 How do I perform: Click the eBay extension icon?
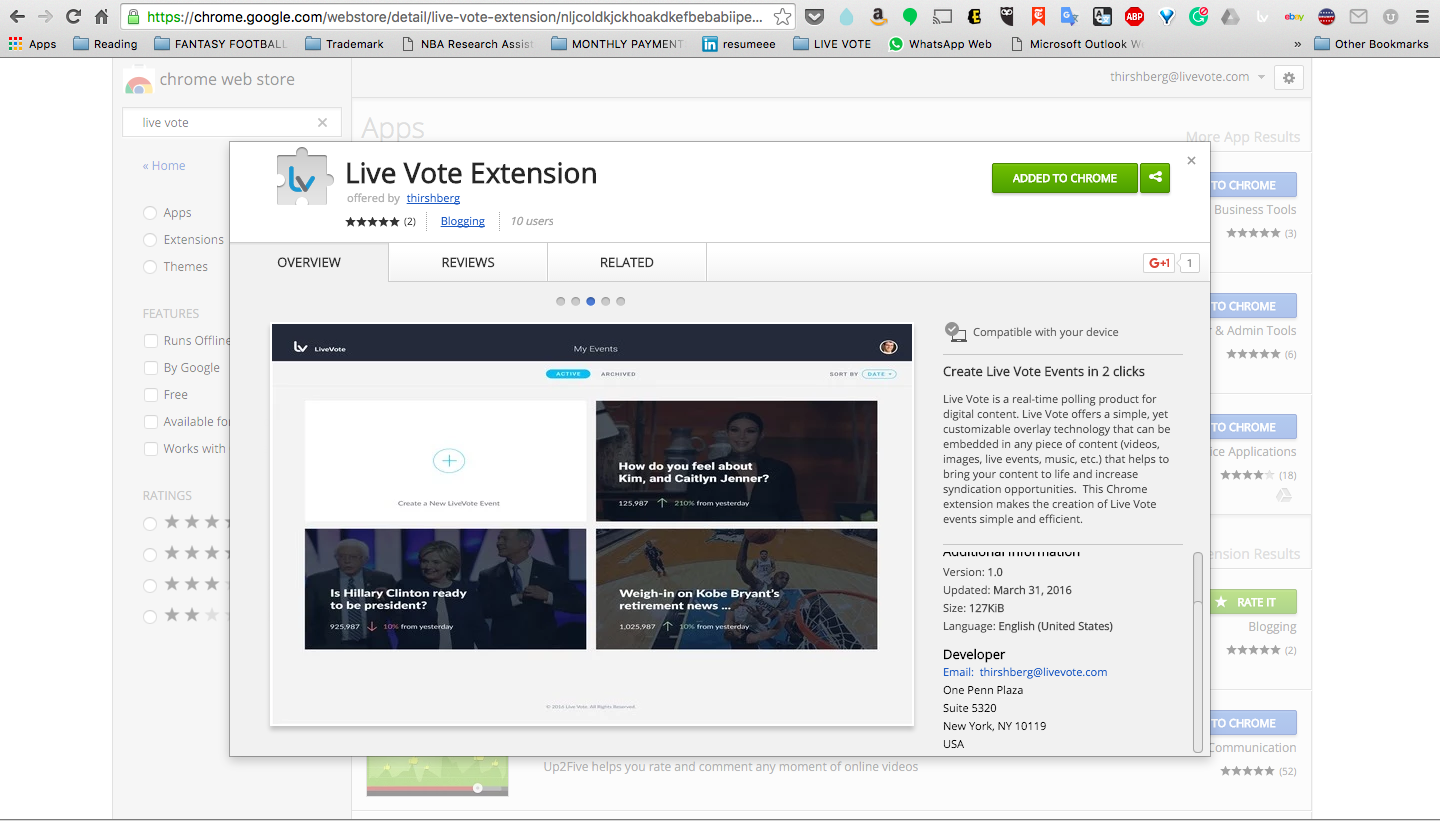click(x=1292, y=16)
